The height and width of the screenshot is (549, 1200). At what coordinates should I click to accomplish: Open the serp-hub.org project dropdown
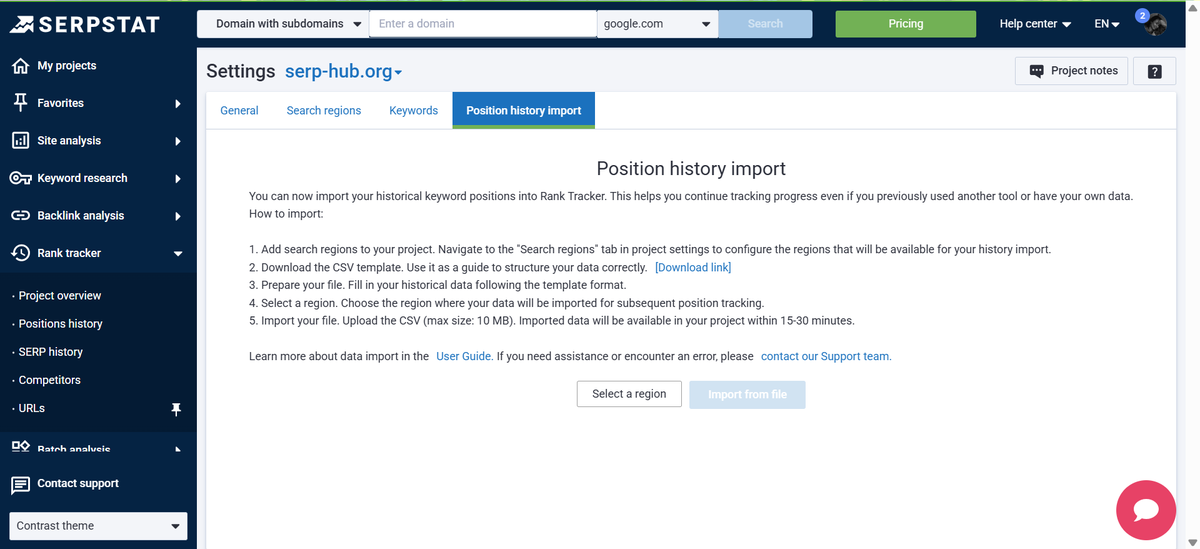[344, 72]
